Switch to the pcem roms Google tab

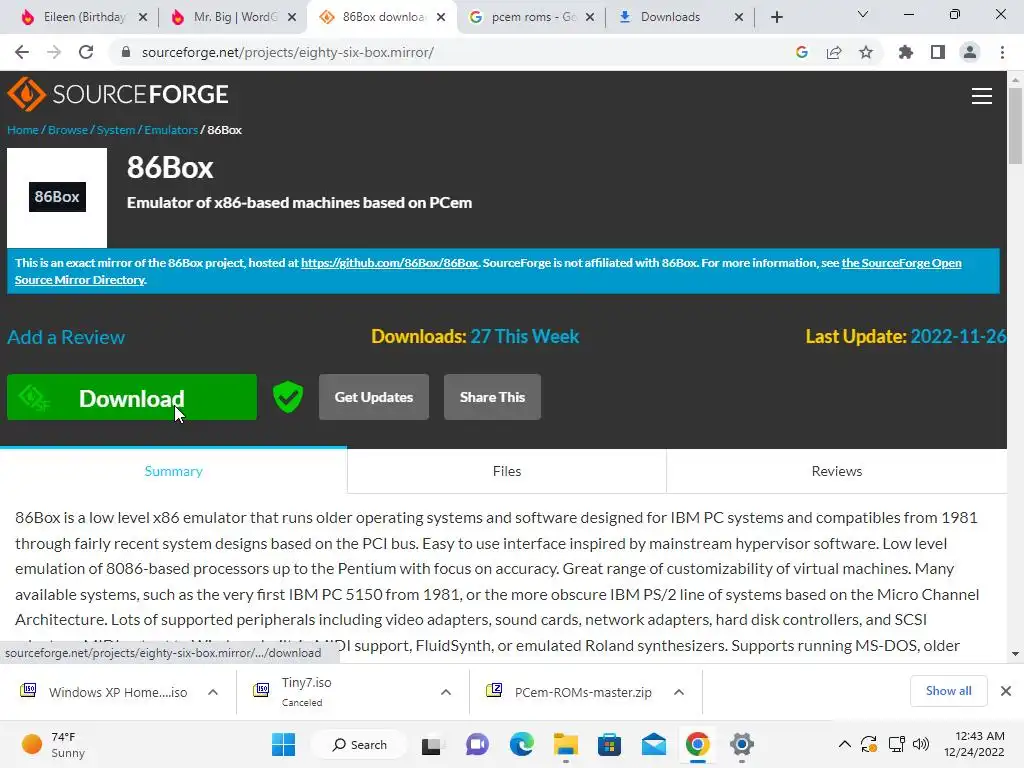(532, 17)
